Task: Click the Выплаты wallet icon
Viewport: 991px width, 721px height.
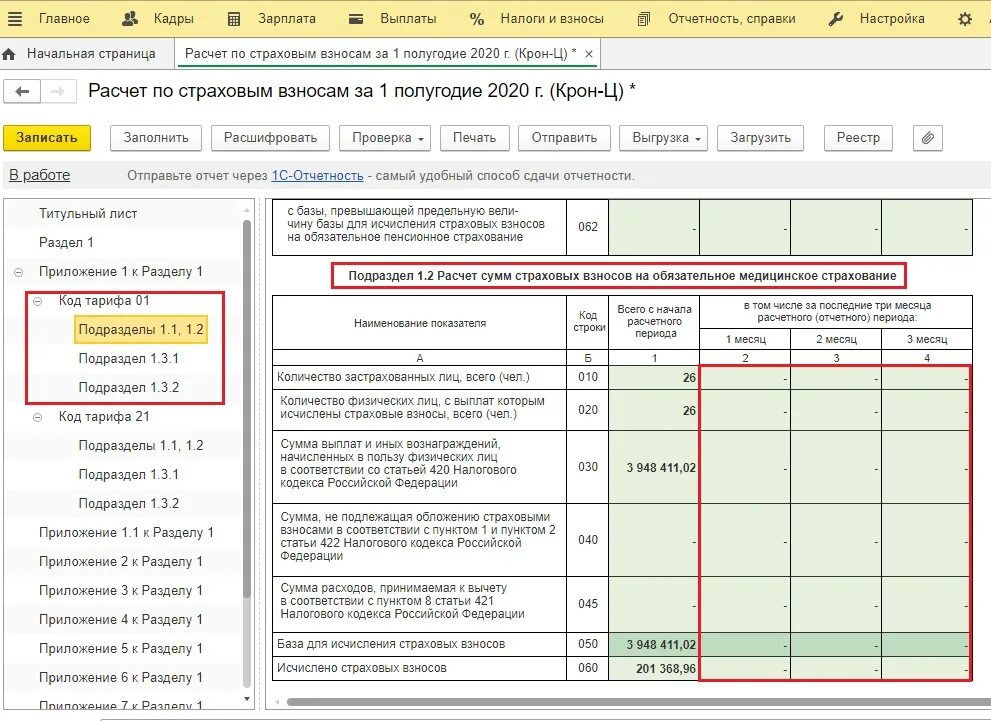Action: tap(356, 20)
